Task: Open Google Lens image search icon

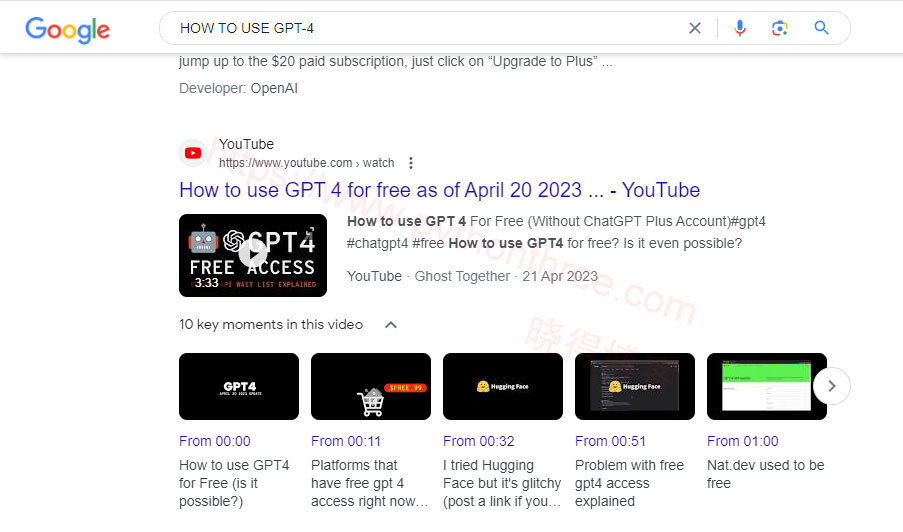Action: pos(779,28)
